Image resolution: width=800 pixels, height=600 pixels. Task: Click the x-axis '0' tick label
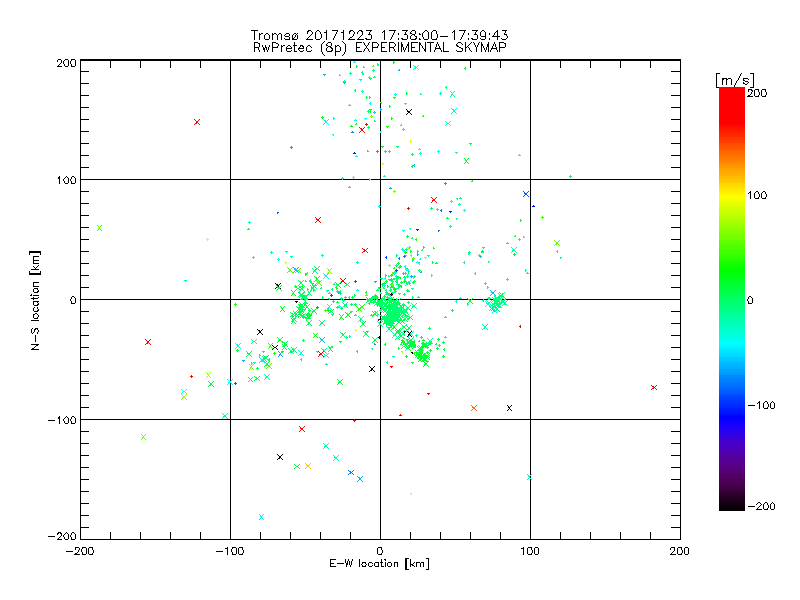pyautogui.click(x=380, y=551)
